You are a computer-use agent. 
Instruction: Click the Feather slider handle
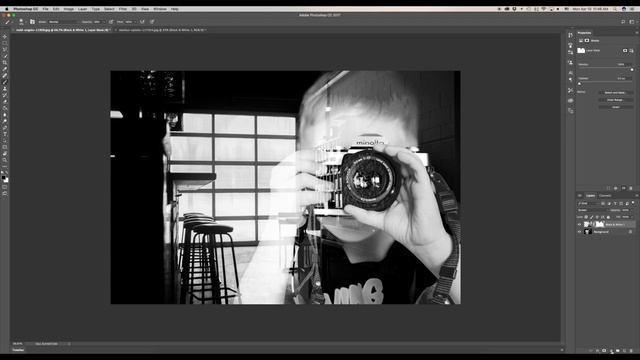pyautogui.click(x=579, y=84)
